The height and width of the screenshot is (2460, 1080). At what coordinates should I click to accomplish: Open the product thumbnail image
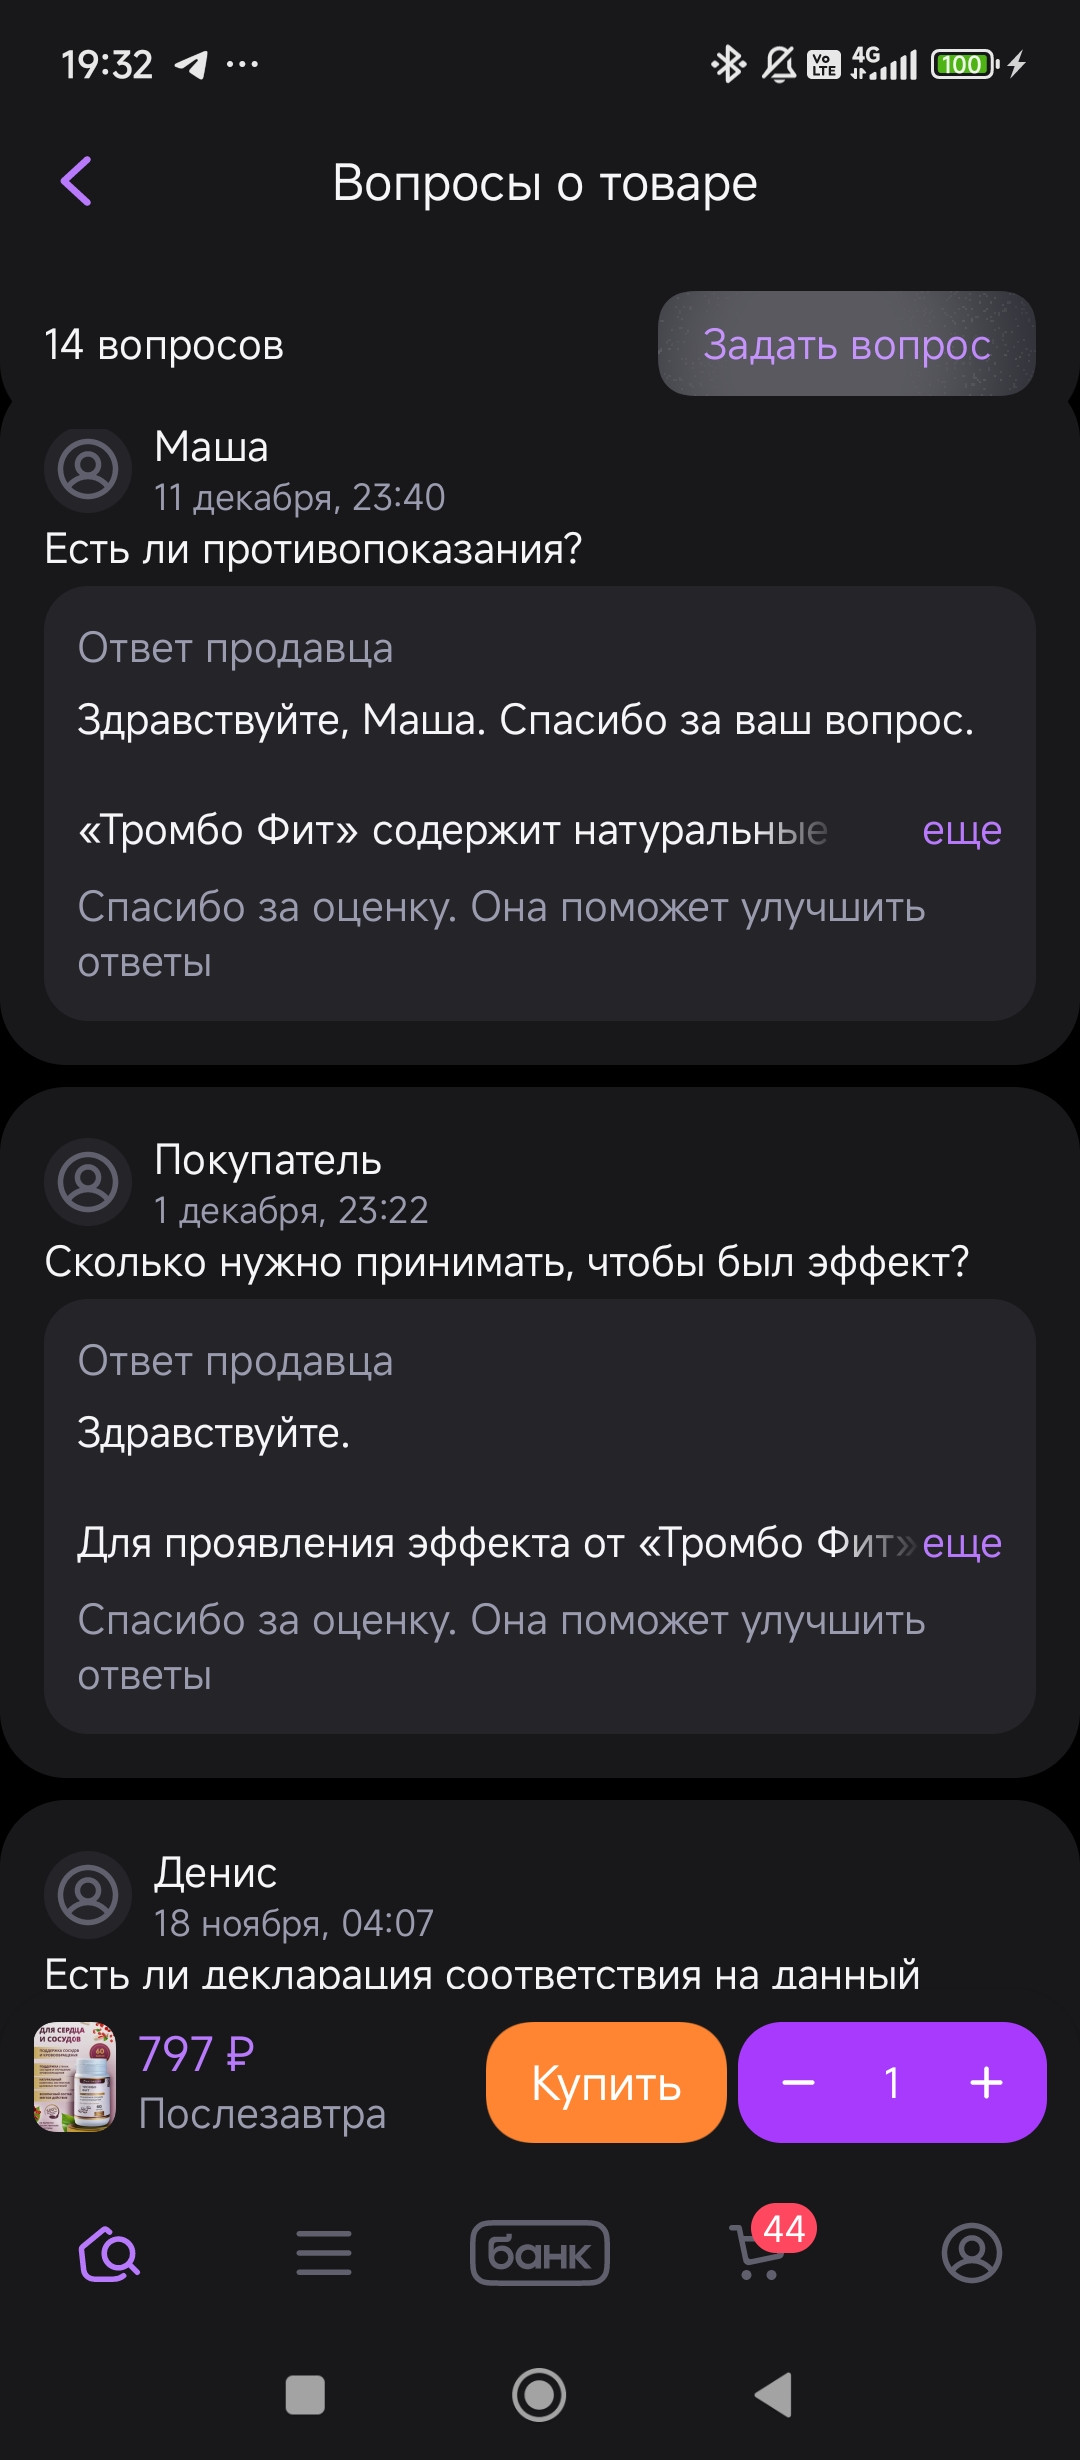tap(75, 2077)
